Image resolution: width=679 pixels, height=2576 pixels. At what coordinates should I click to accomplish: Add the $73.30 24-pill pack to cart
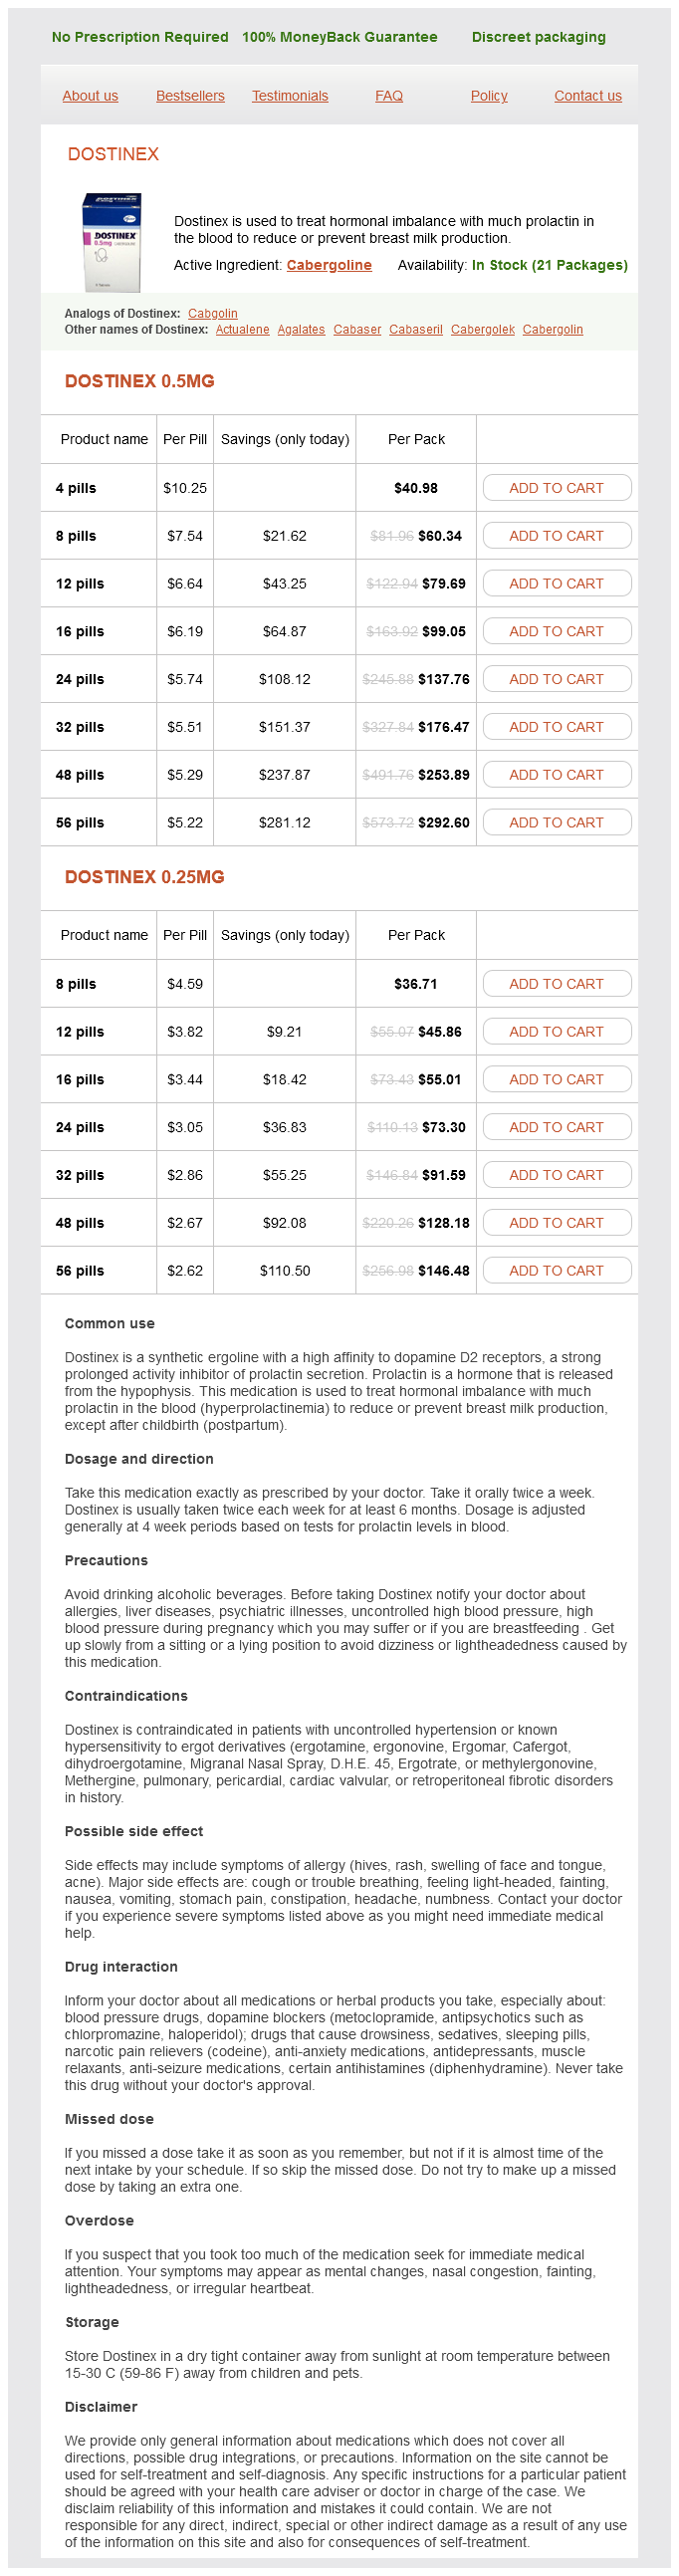click(557, 1127)
